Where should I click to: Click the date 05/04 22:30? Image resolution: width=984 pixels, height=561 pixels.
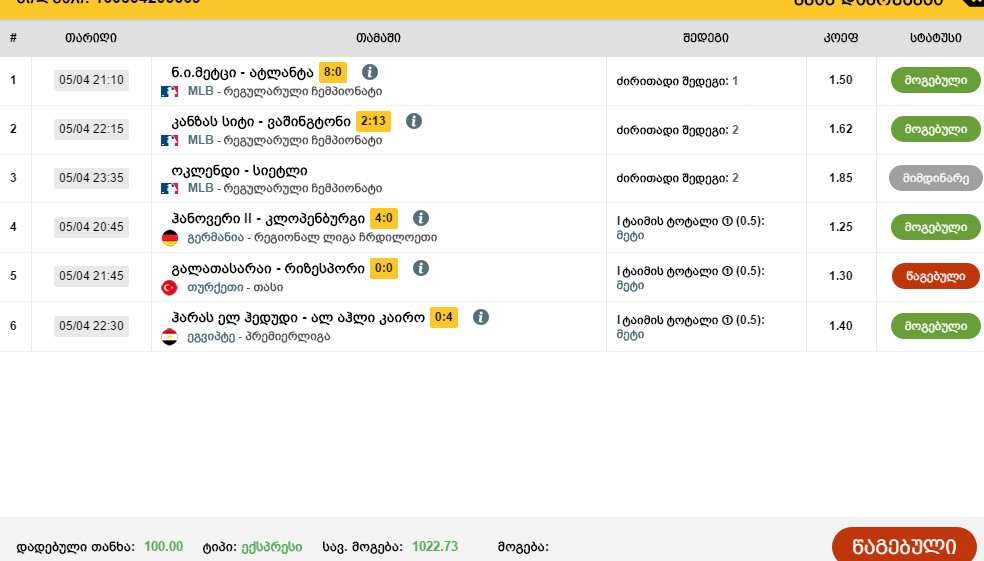tap(92, 326)
